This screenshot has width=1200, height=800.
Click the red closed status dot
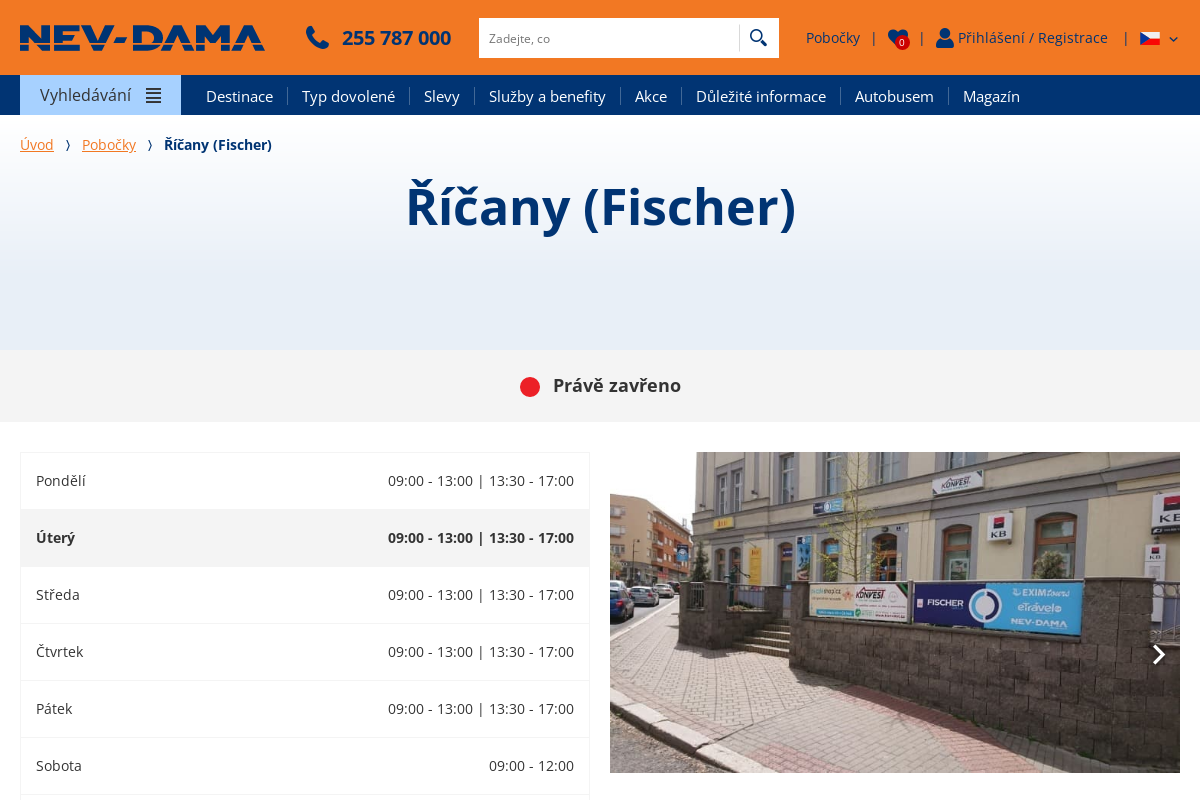530,386
